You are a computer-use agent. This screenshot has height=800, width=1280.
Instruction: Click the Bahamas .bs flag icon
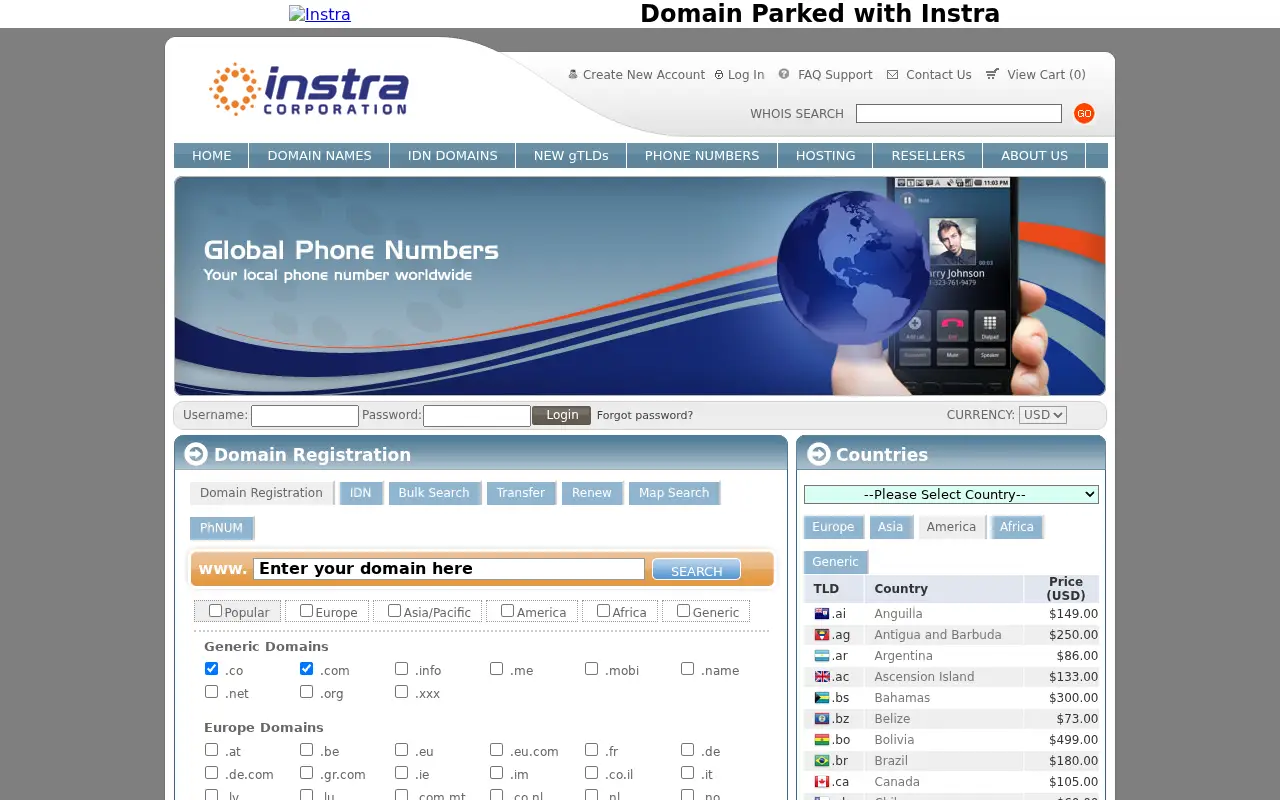822,698
